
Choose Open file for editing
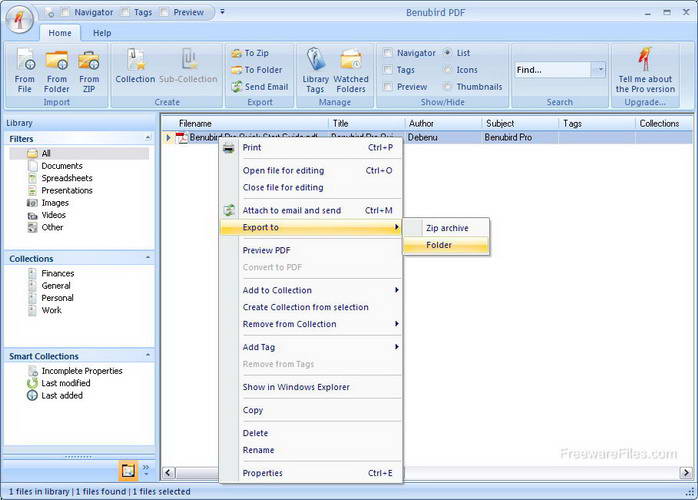tap(312, 171)
